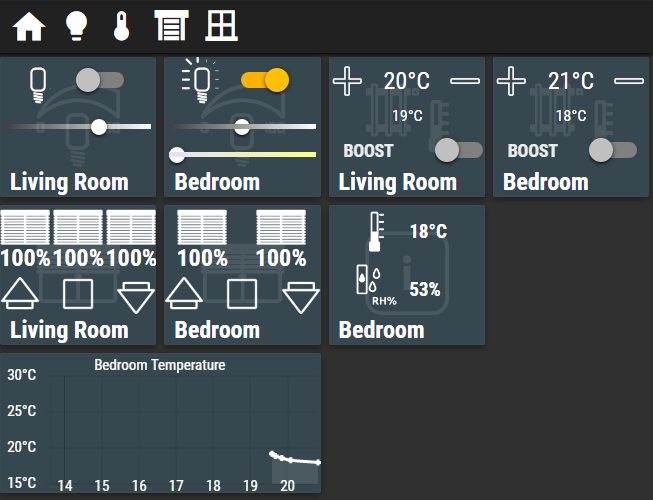Open the blinds page icon
The height and width of the screenshot is (500, 653).
pos(171,26)
